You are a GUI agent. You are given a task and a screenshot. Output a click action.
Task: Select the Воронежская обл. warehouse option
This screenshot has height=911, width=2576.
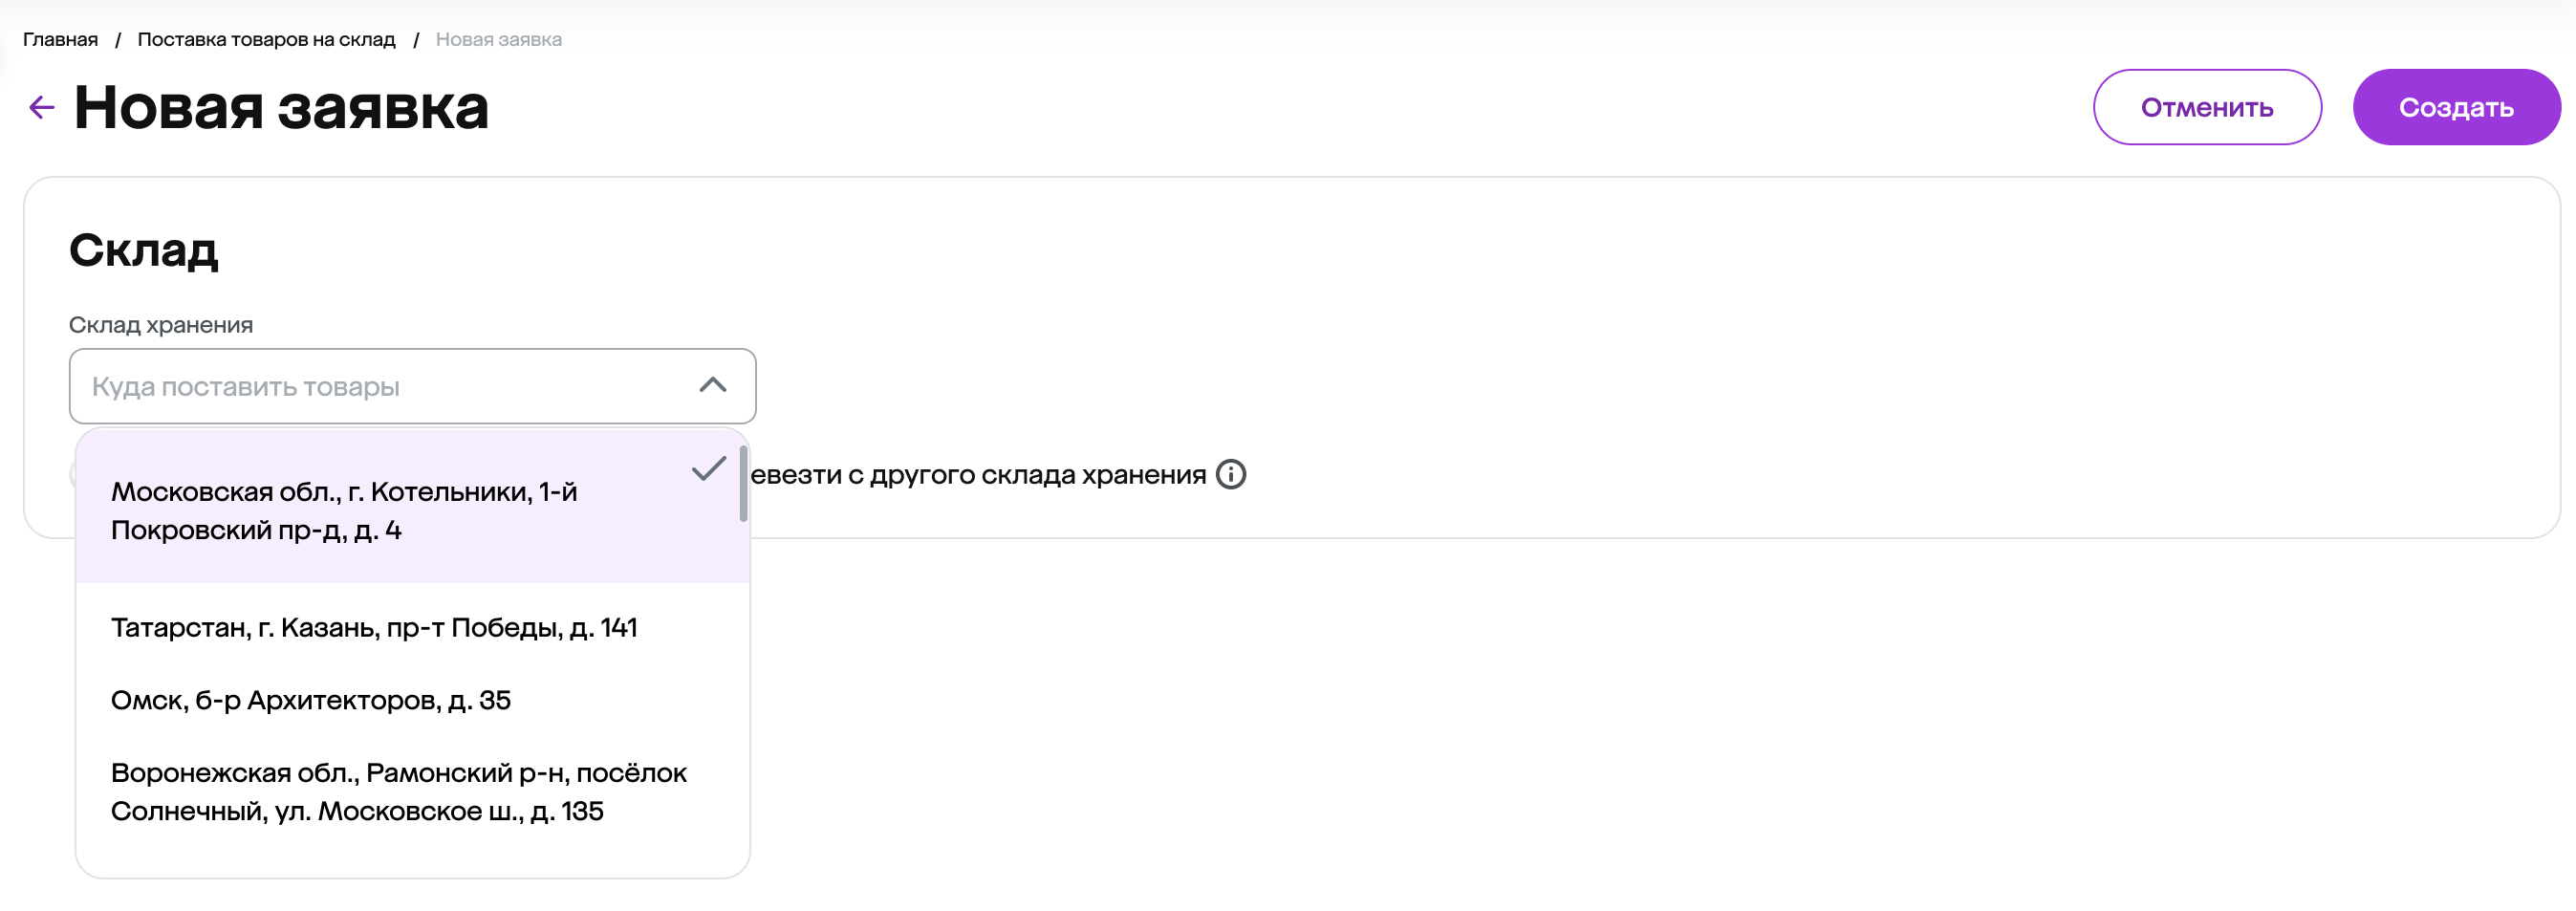click(398, 791)
